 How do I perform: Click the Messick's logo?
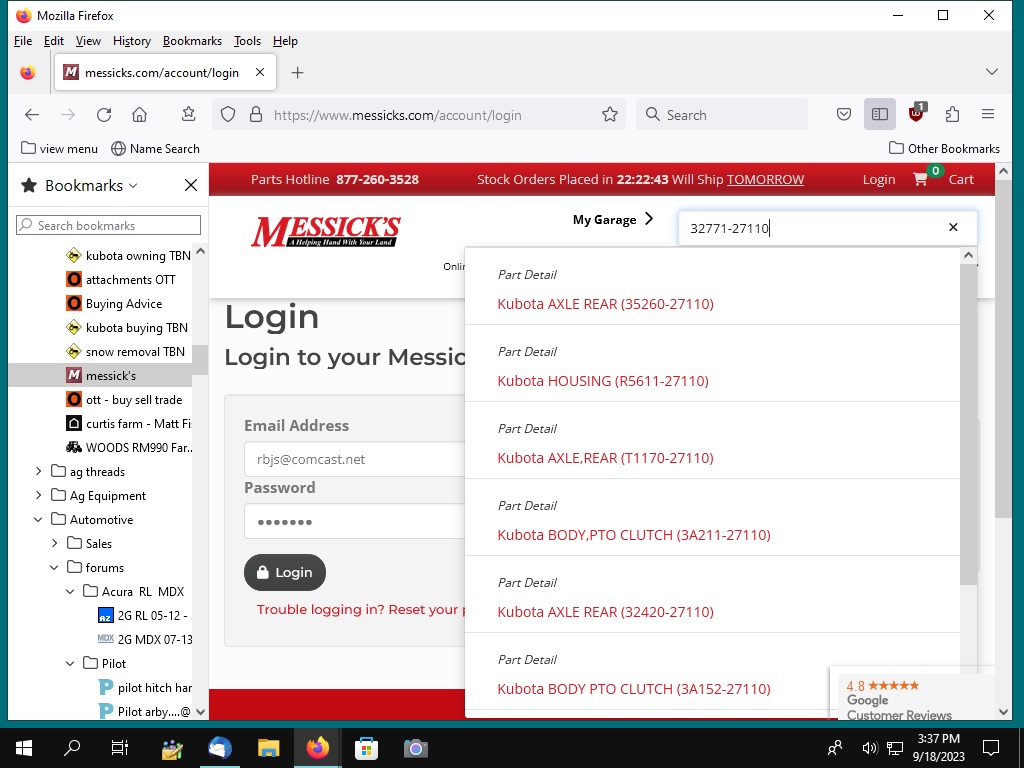coord(326,232)
